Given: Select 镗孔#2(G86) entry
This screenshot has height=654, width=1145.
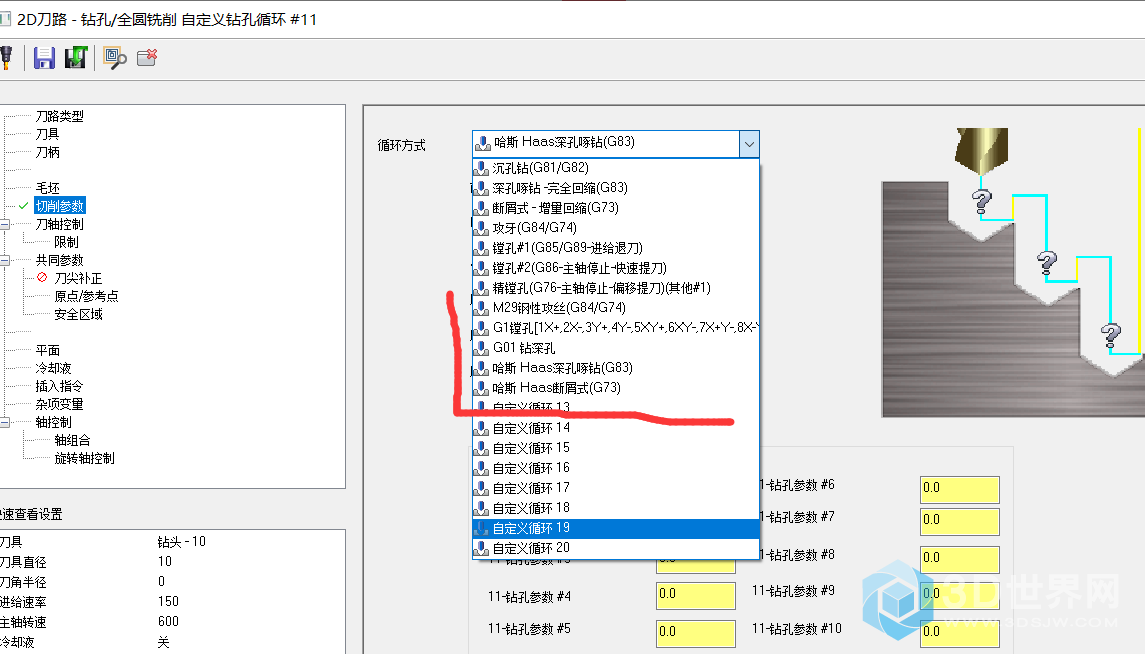Looking at the screenshot, I should coord(616,268).
